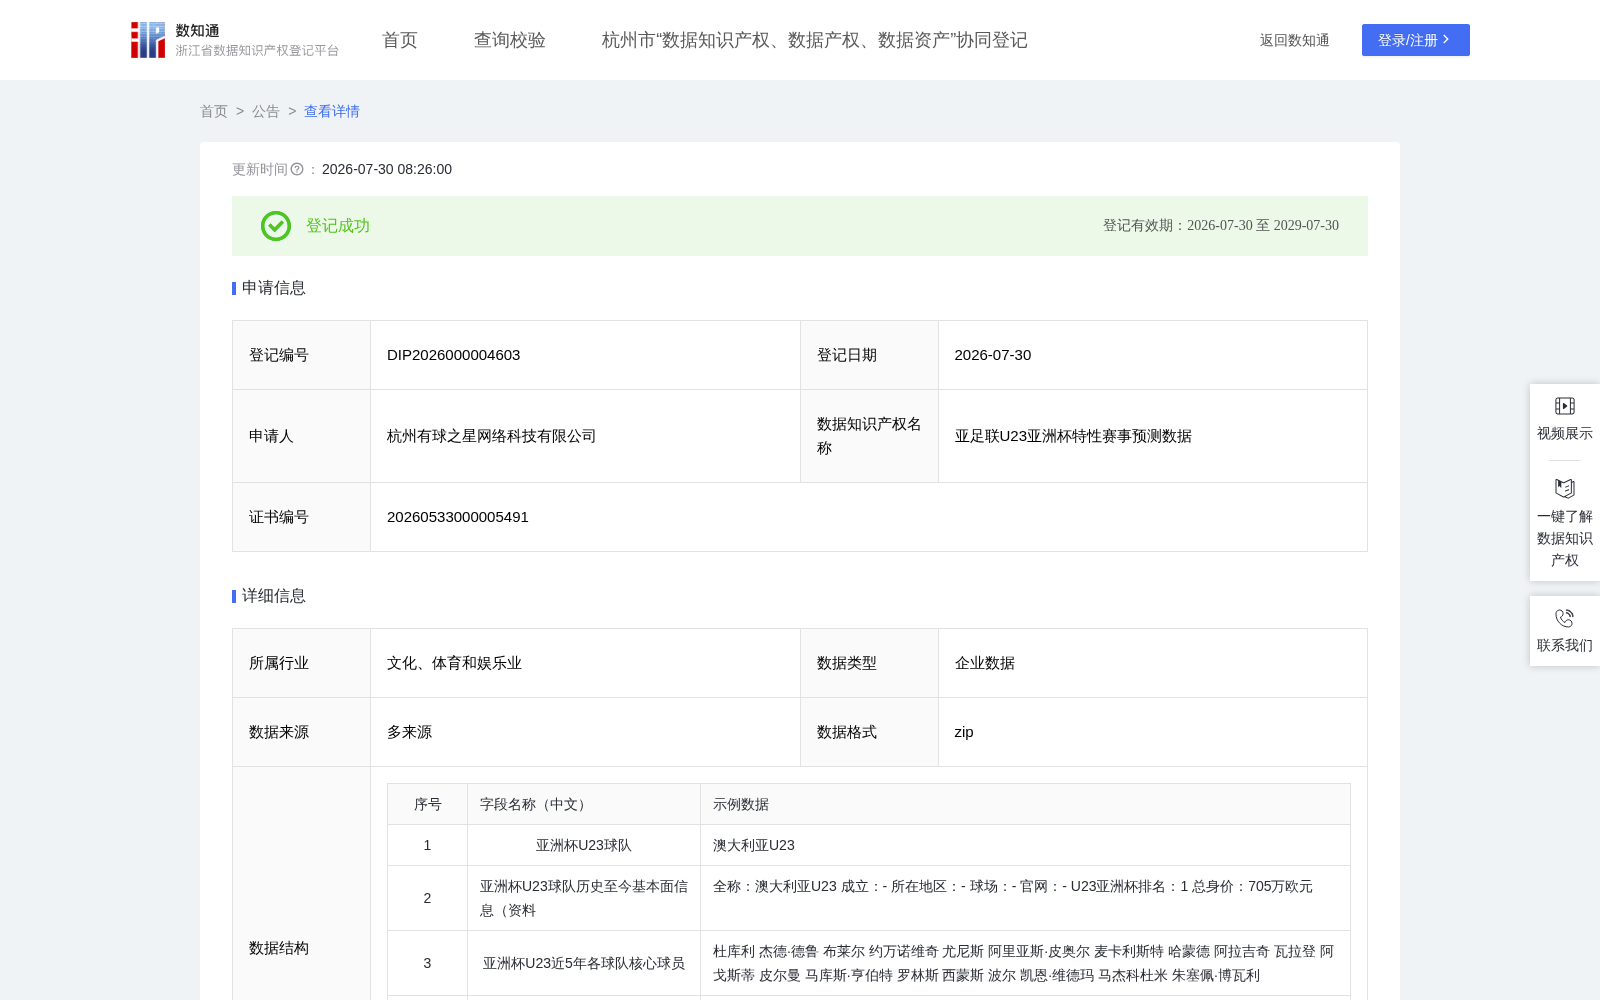Click the sample value 澳大利亚U23
The height and width of the screenshot is (1000, 1600).
[x=754, y=845]
